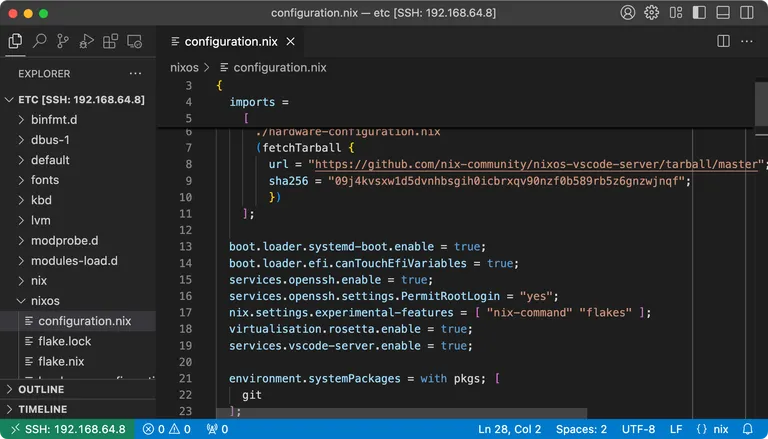
Task: Expand the default folder
Action: click(78, 160)
